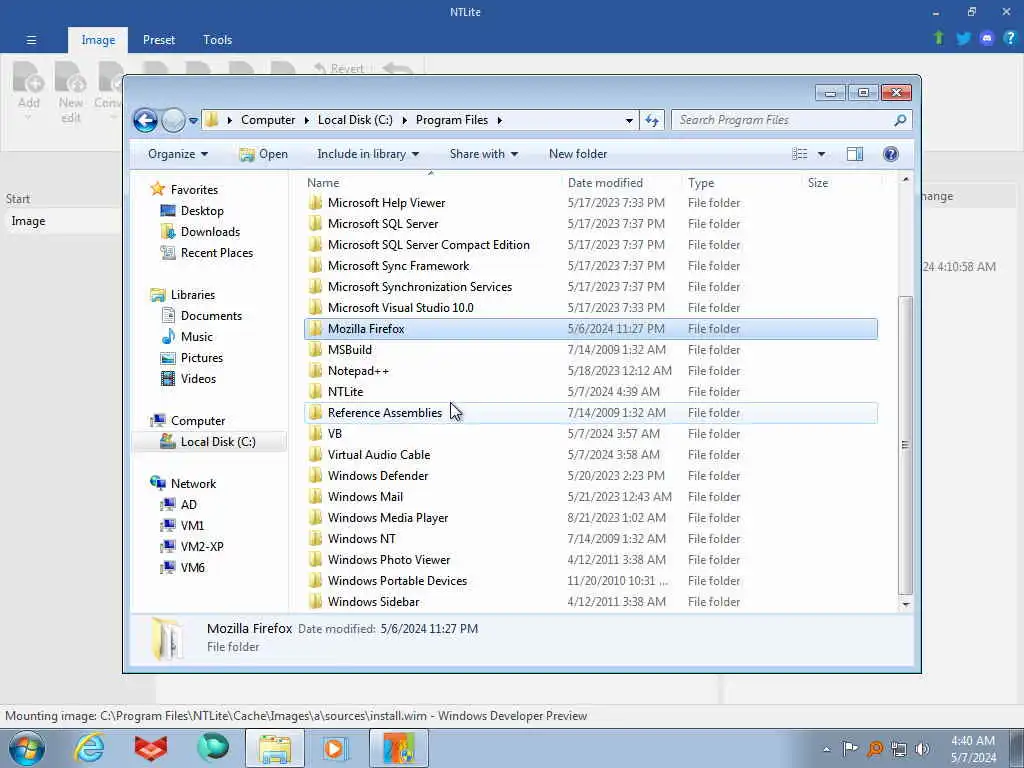Select the Microsoft Help Viewer folder icon
The height and width of the screenshot is (768, 1024).
pos(315,202)
